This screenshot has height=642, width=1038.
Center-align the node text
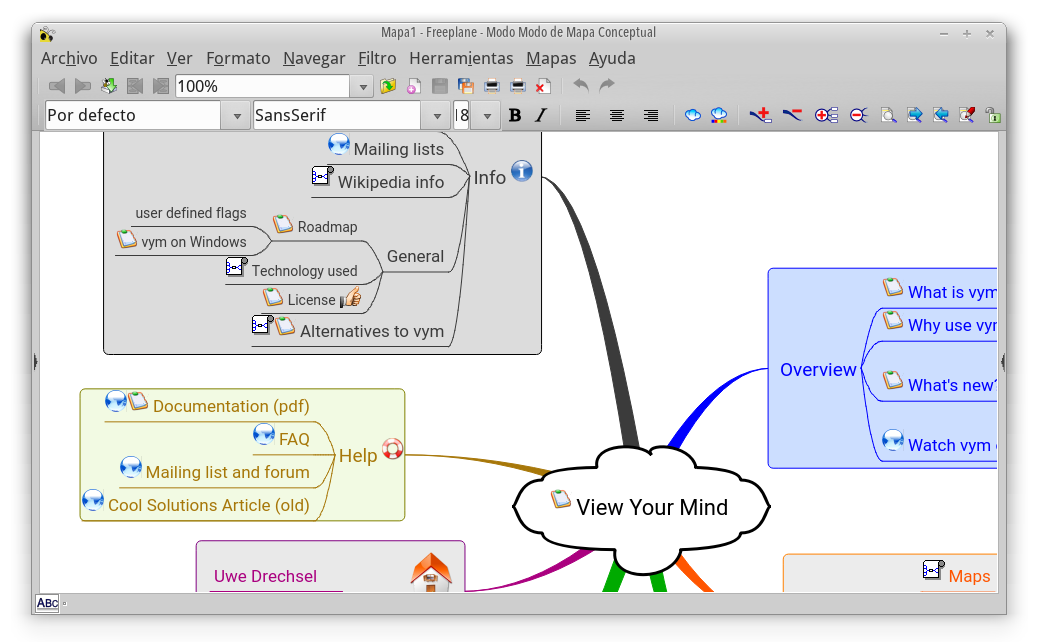click(x=617, y=116)
